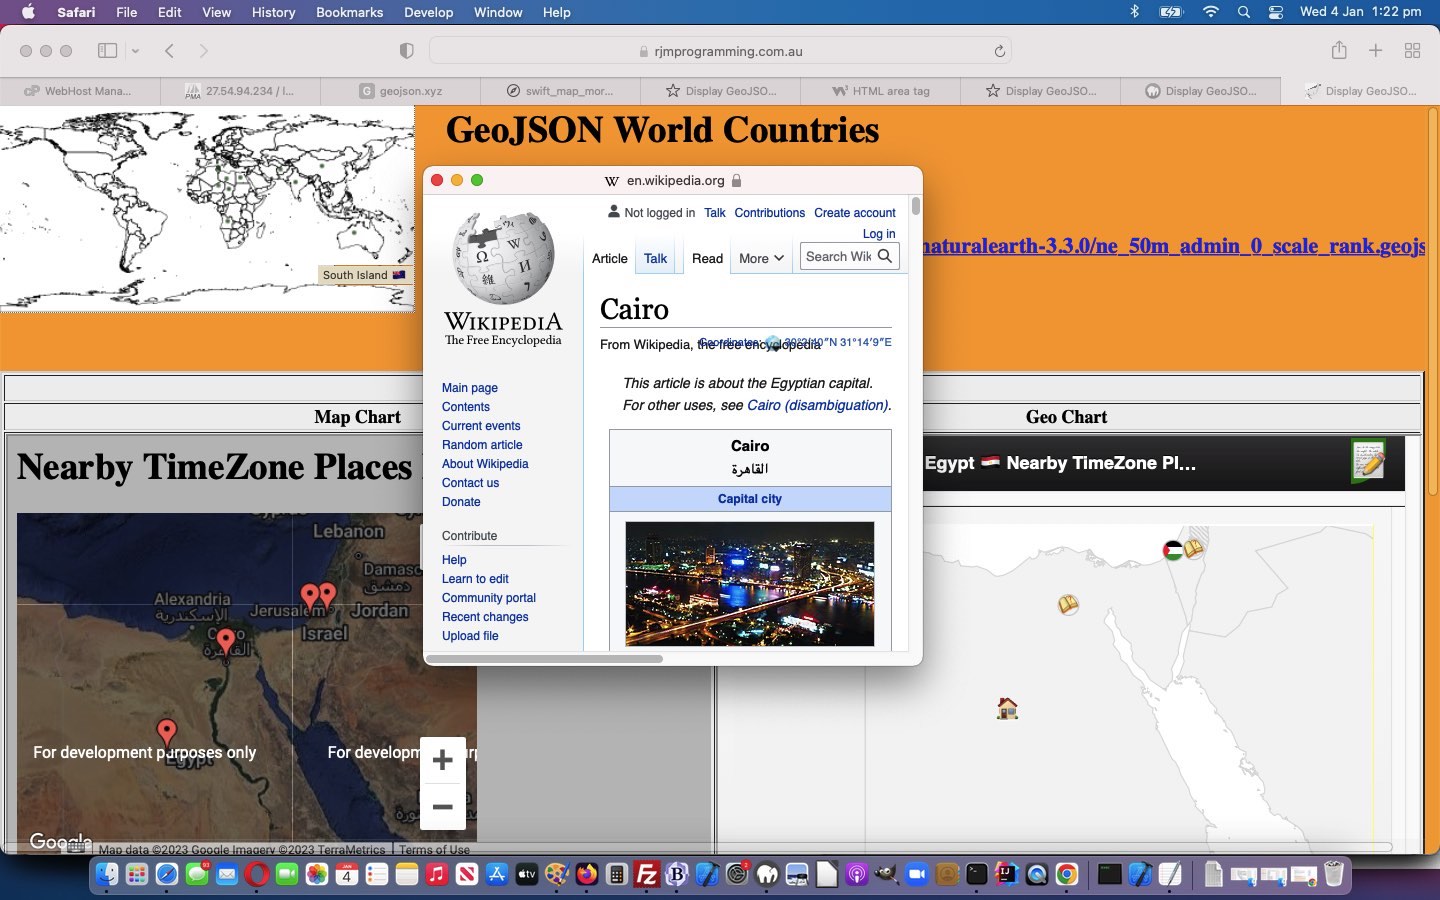Click the Safari Share icon
1440x900 pixels.
coord(1339,50)
